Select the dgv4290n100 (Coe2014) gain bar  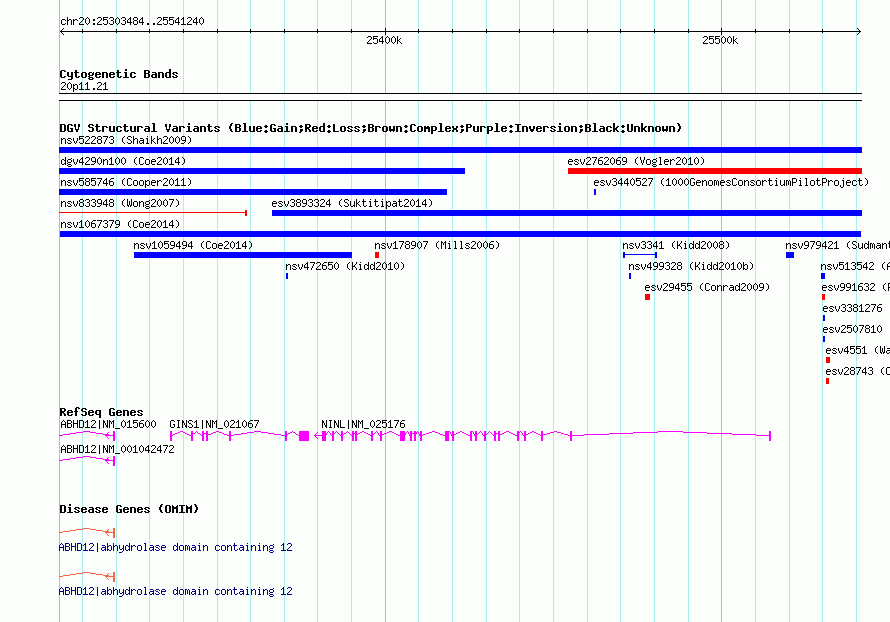point(262,171)
